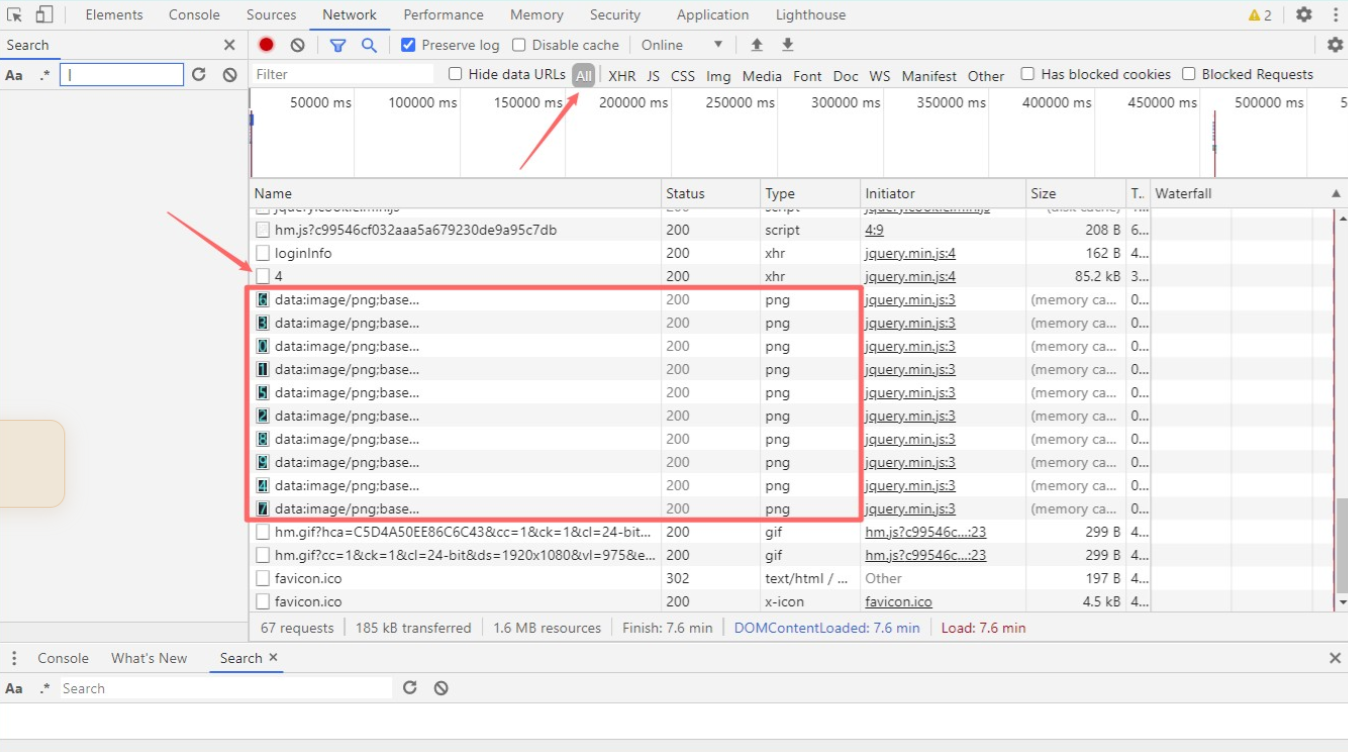Viewport: 1348px width, 752px height.
Task: Check Blocked Requests
Action: (x=1189, y=74)
